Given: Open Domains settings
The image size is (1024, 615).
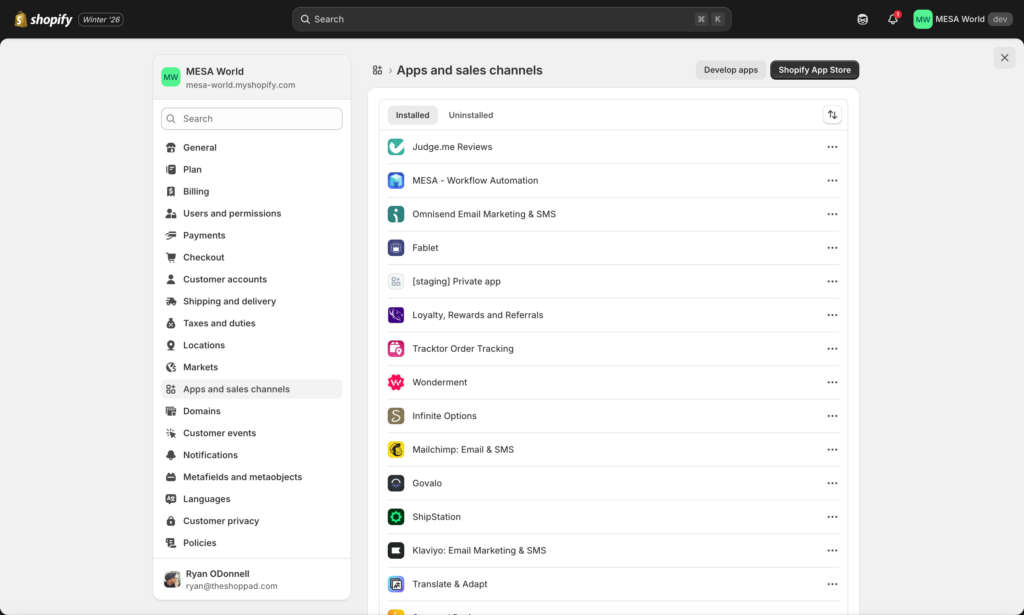Looking at the screenshot, I should click(251, 411).
